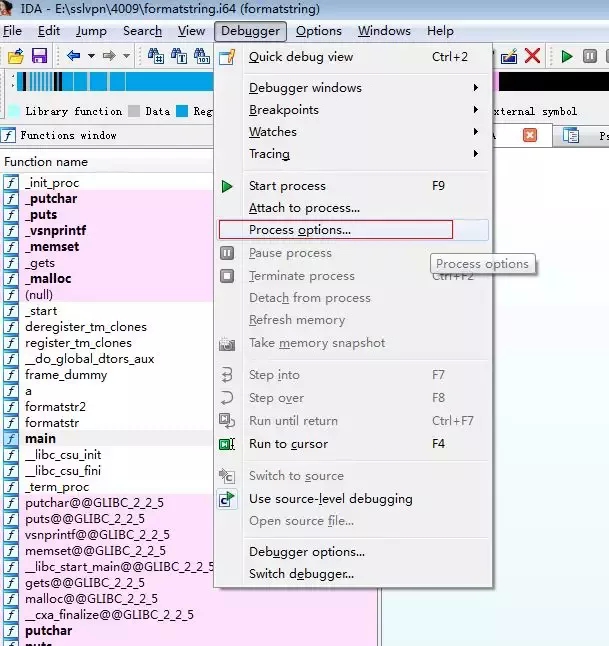Click the binoculars binary search icon
This screenshot has height=646, width=609.
coord(202,56)
